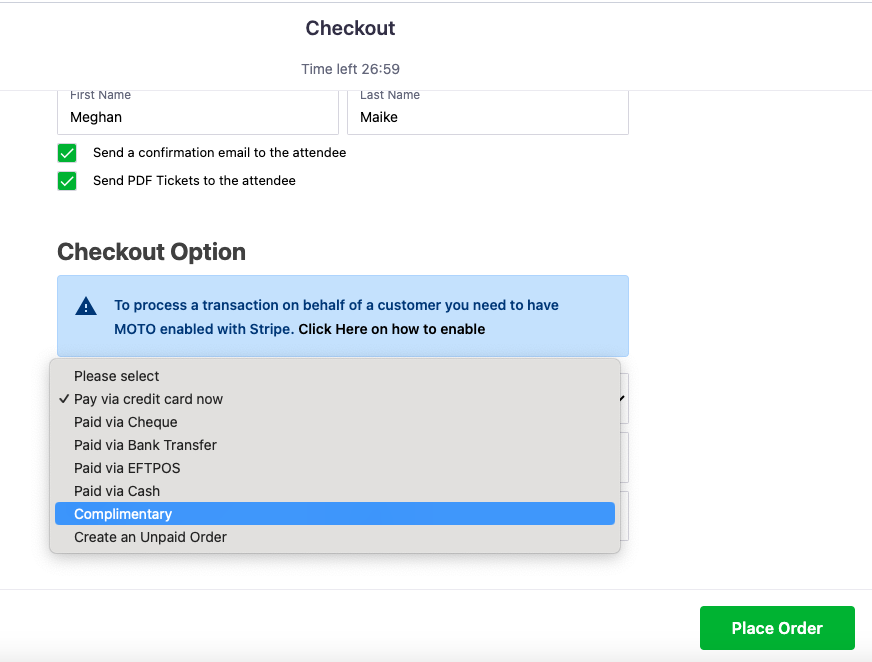This screenshot has width=872, height=662.
Task: Select Paid via EFTPOS payment option
Action: pos(335,468)
